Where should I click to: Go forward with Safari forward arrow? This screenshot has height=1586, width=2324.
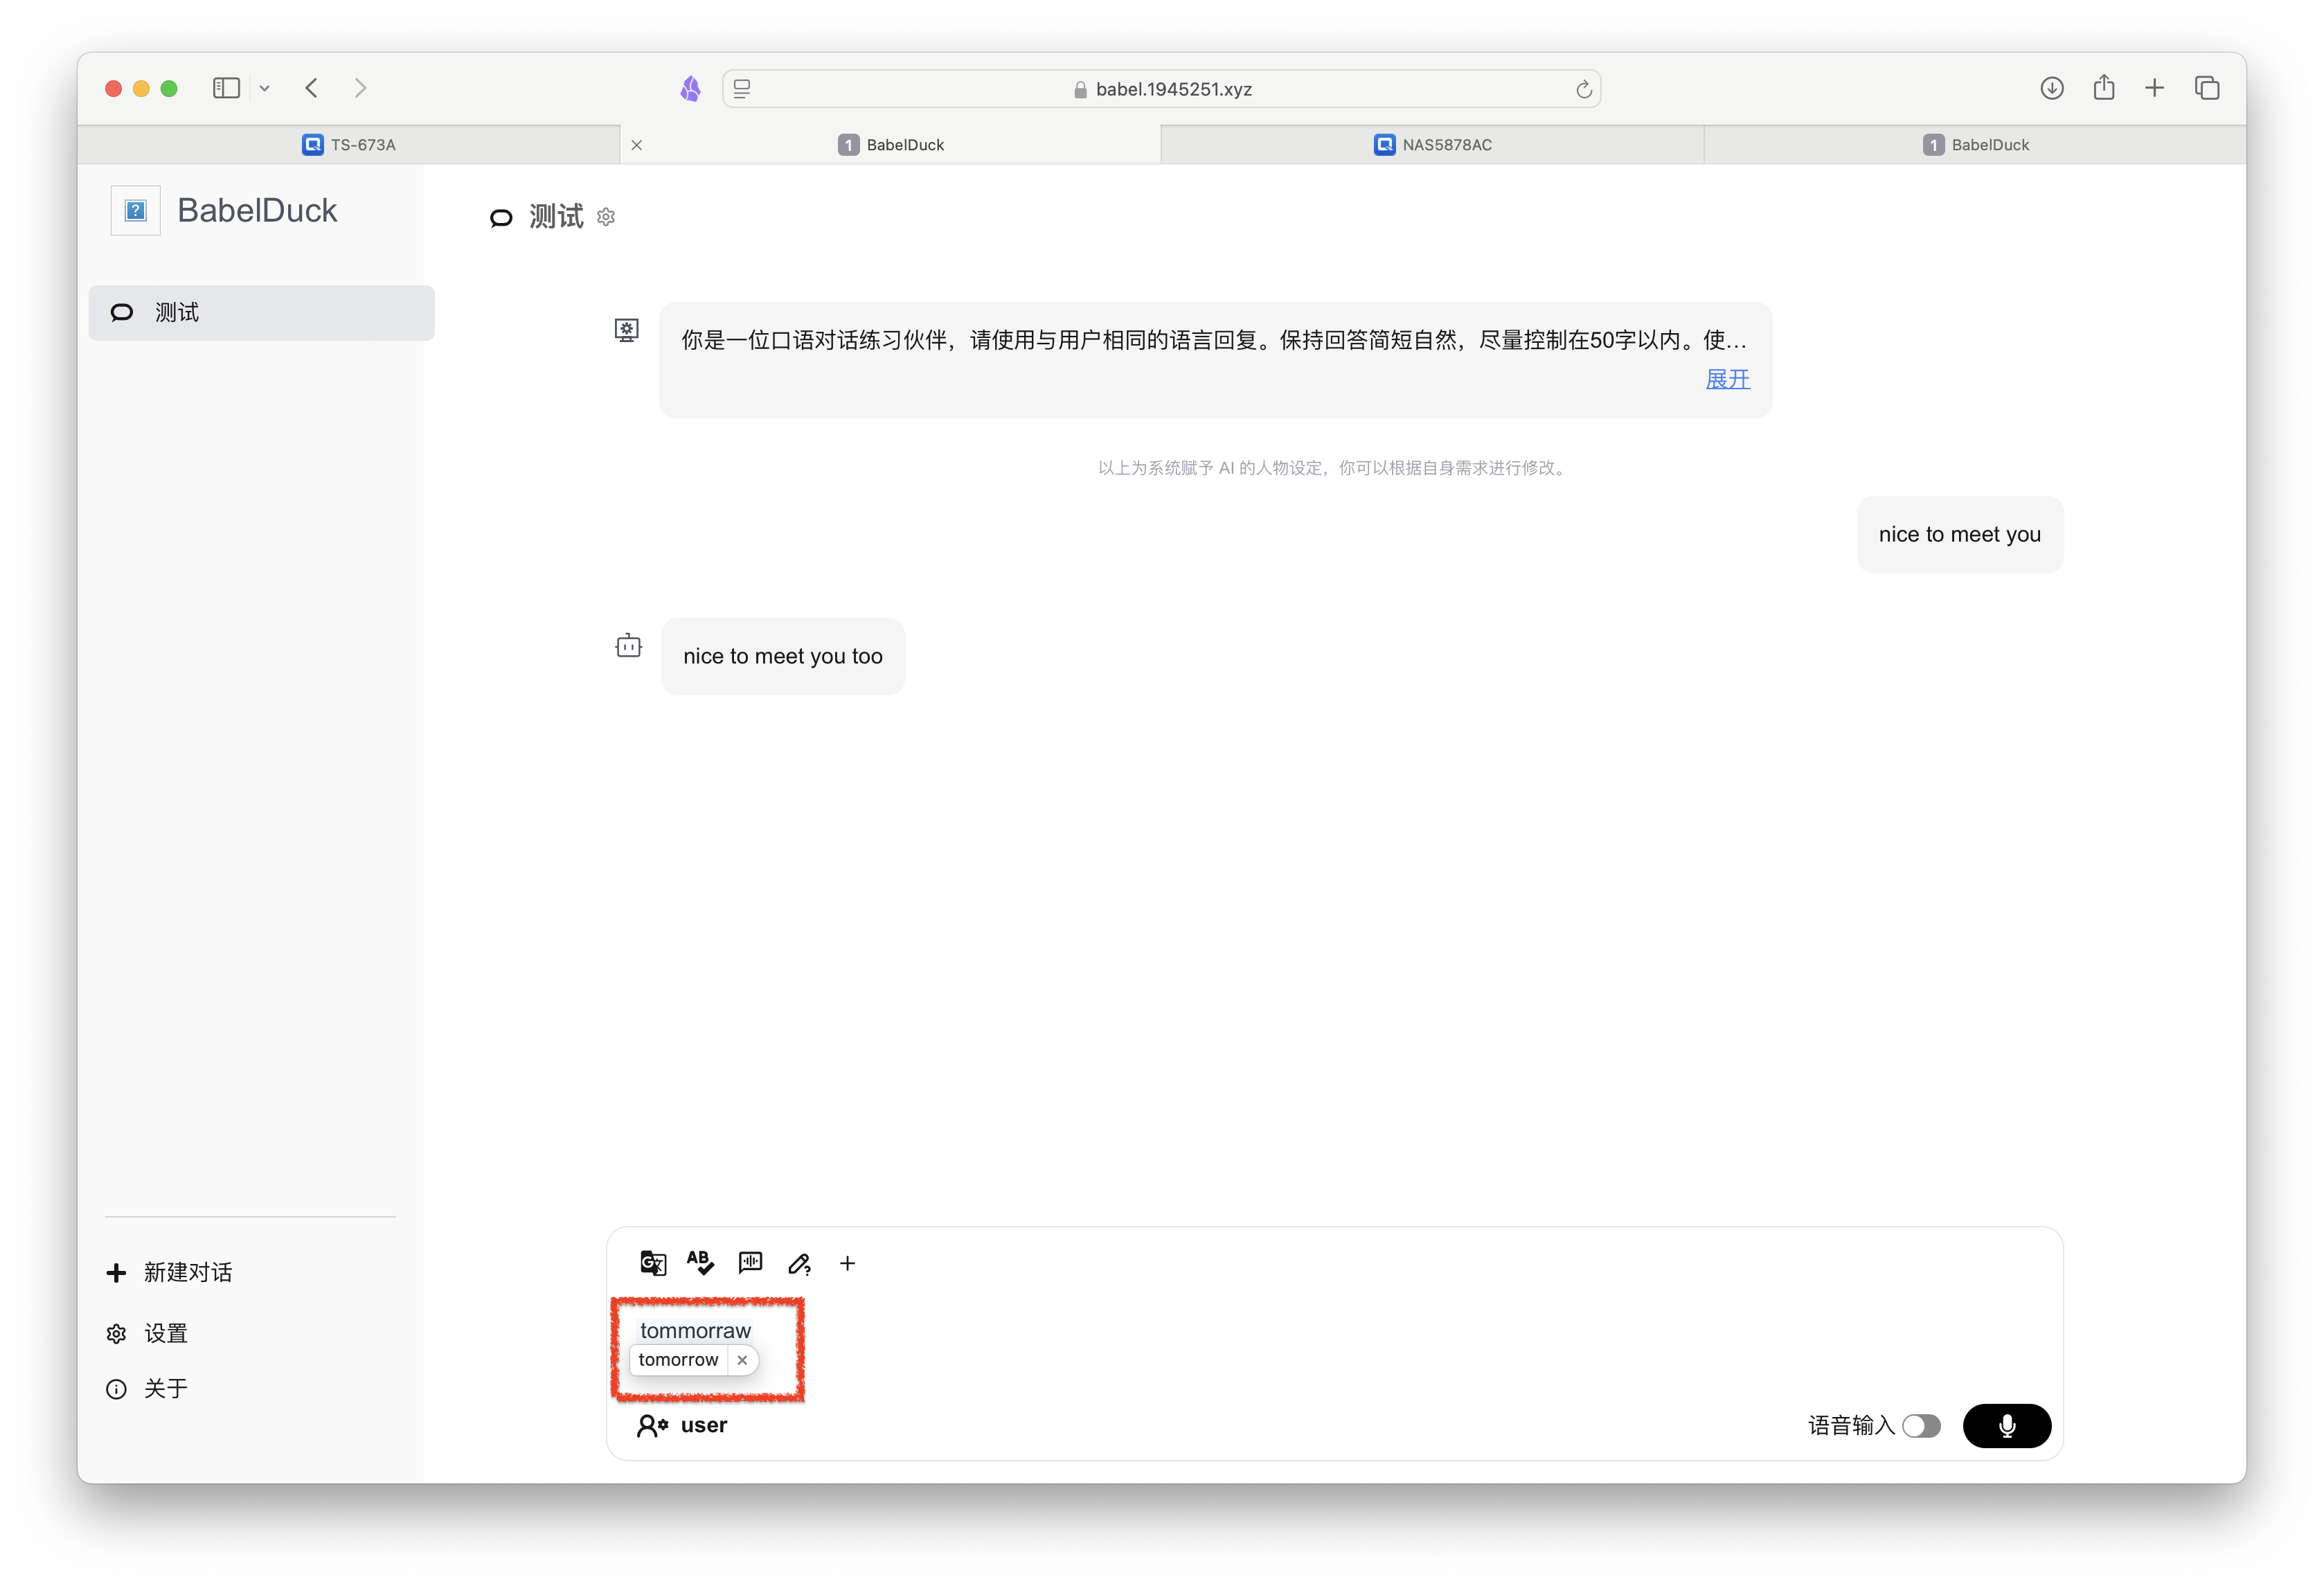(360, 88)
